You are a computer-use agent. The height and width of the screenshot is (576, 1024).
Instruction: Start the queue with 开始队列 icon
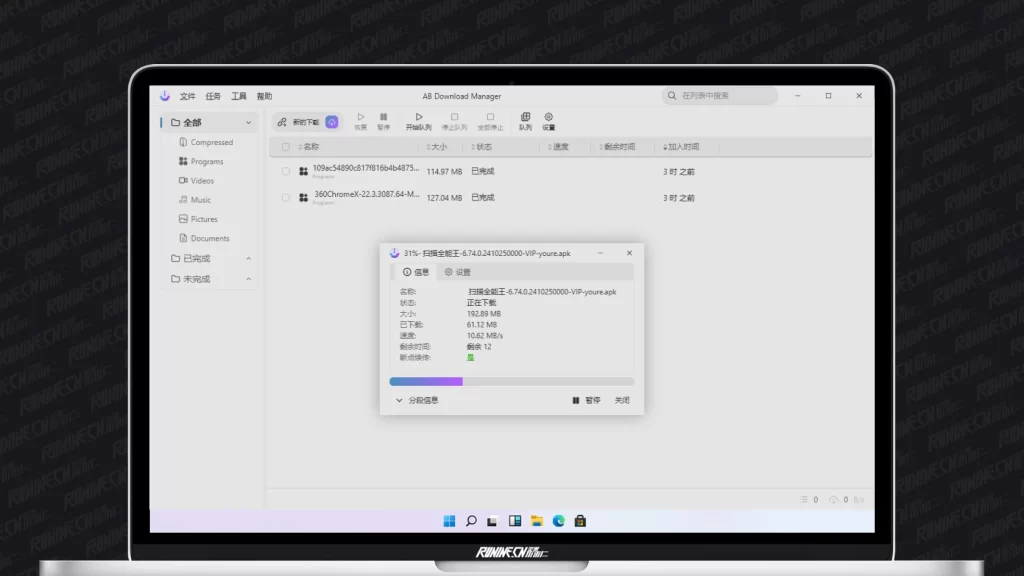[x=419, y=121]
